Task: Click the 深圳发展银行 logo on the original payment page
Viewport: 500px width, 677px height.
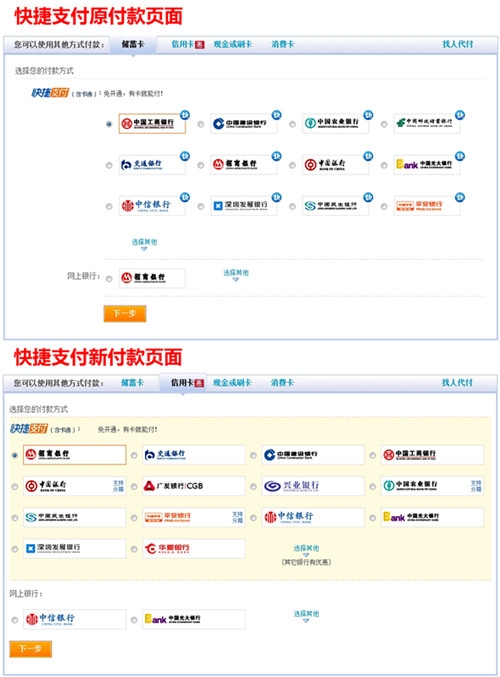Action: click(244, 206)
